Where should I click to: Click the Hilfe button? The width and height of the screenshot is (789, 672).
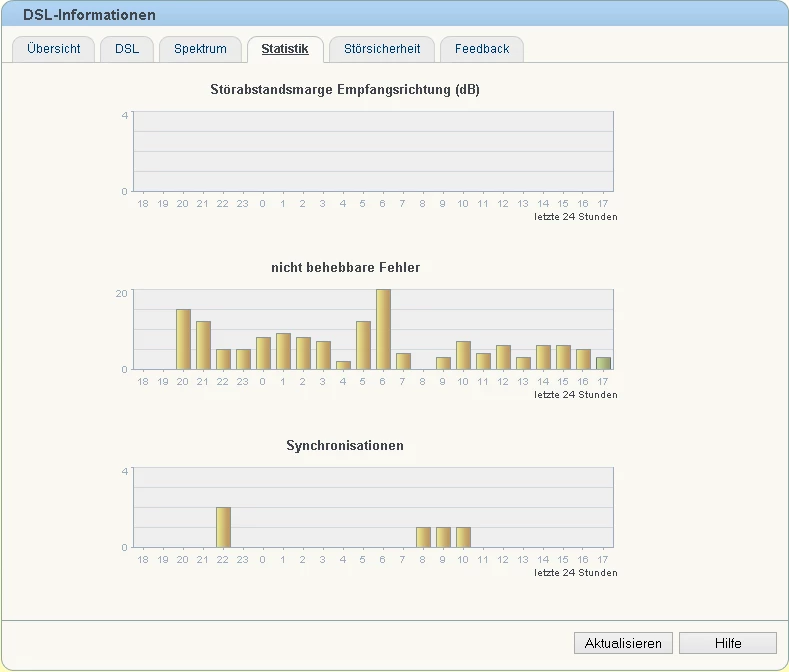tap(727, 643)
